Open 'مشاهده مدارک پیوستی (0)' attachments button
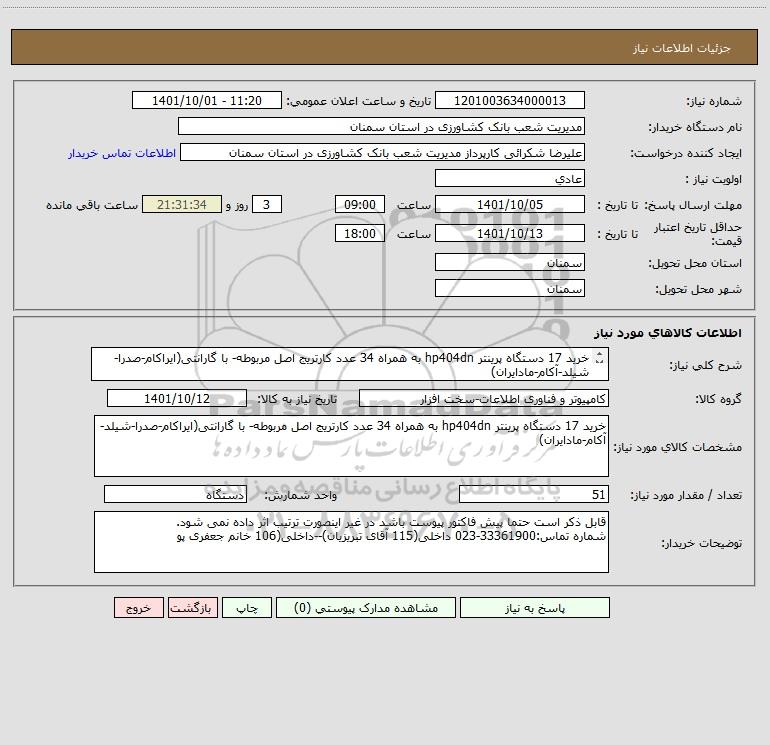 [366, 607]
